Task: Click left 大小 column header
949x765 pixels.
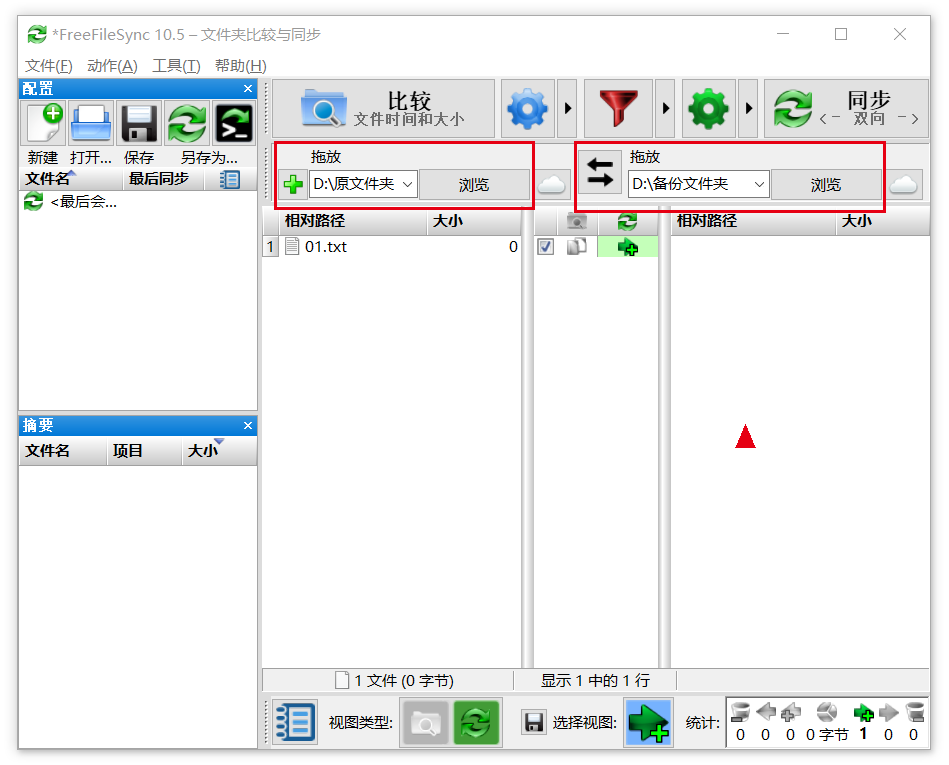Action: point(474,221)
